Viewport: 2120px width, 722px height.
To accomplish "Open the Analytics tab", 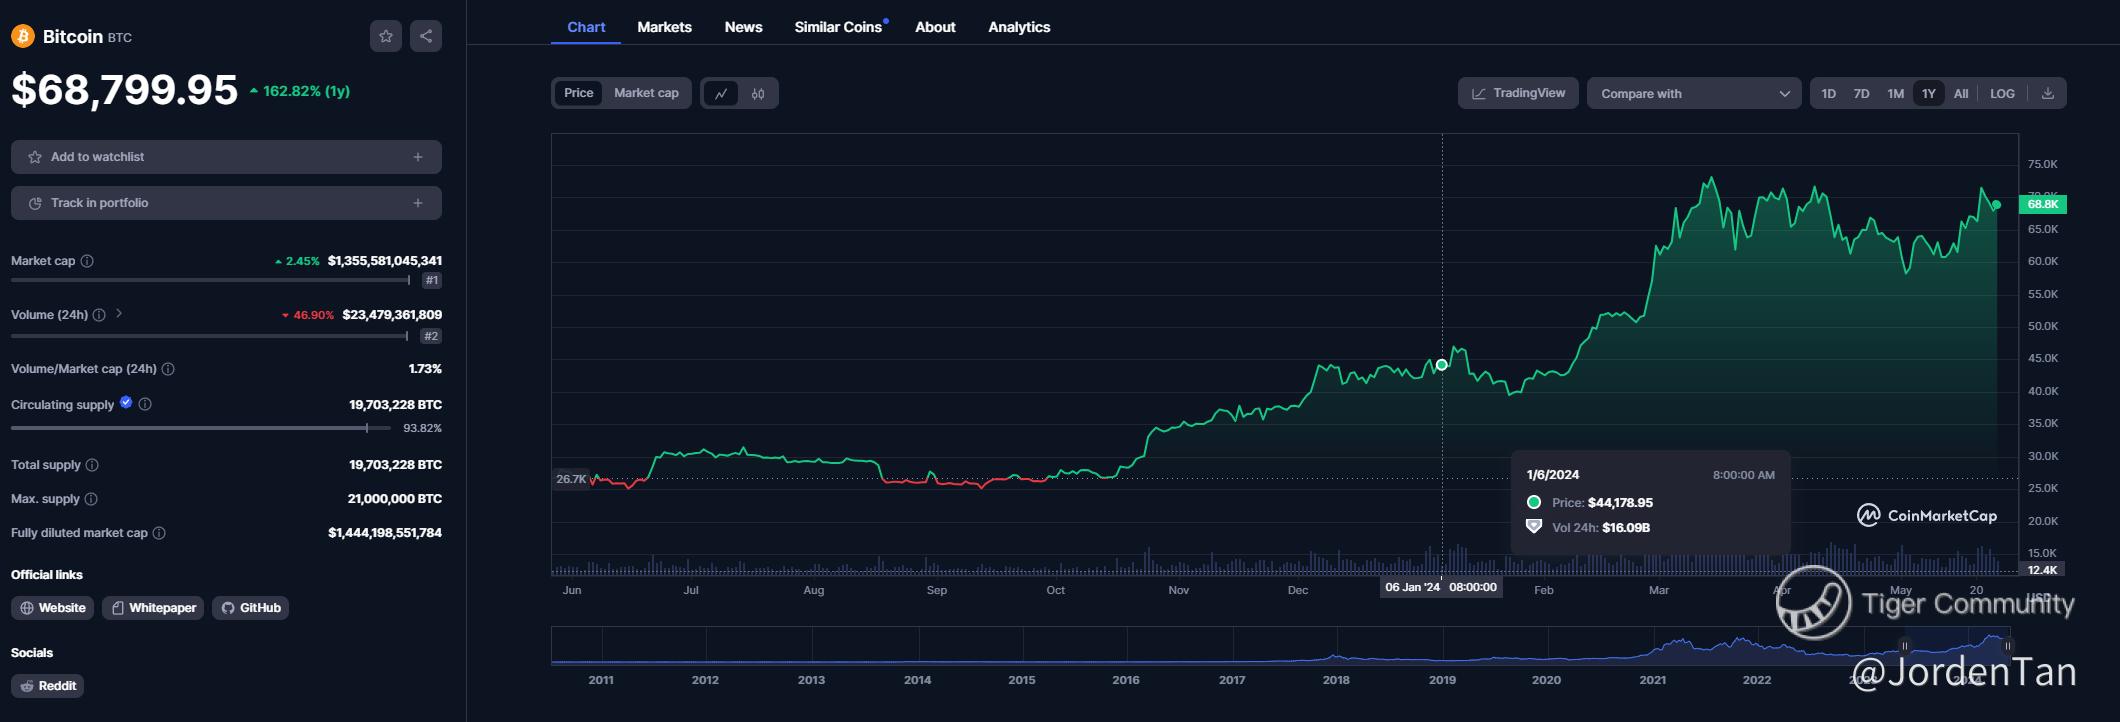I will [x=1019, y=27].
